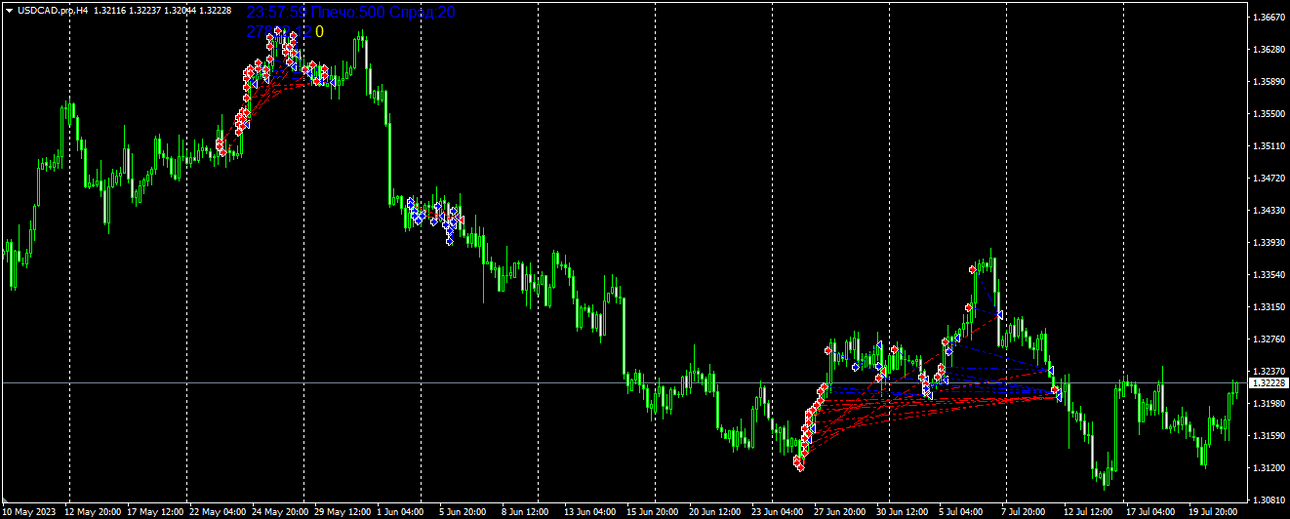The image size is (1290, 519).
Task: Click the 19 Jul 20:00 time label
Action: pos(1211,511)
